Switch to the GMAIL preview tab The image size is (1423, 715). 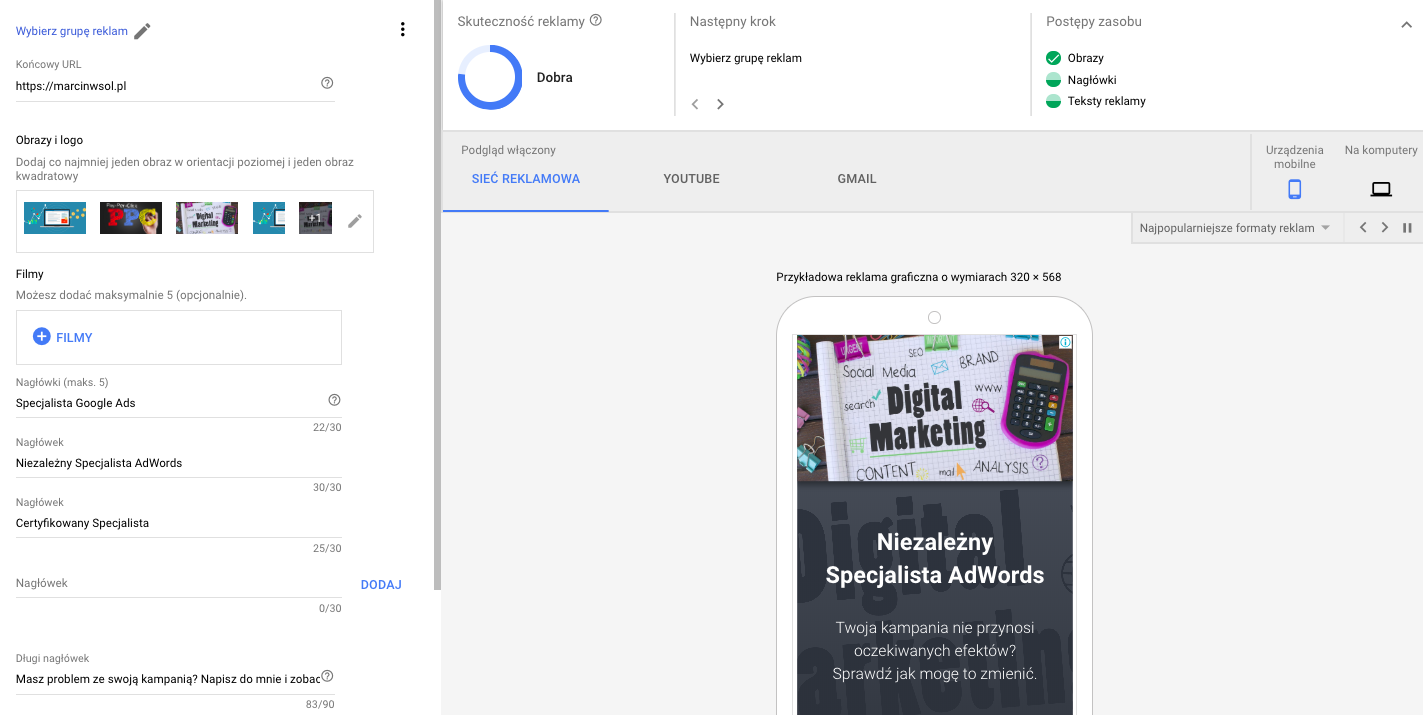coord(857,179)
